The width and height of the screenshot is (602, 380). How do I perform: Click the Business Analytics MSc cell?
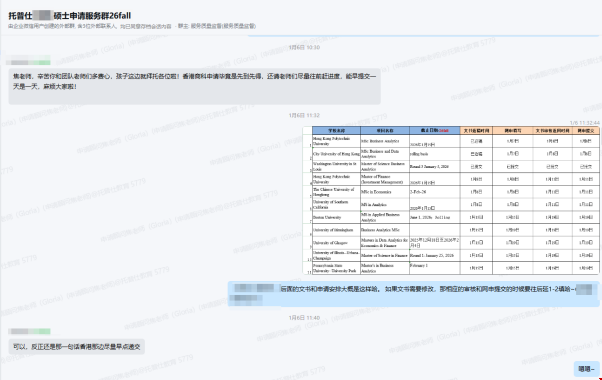click(385, 230)
